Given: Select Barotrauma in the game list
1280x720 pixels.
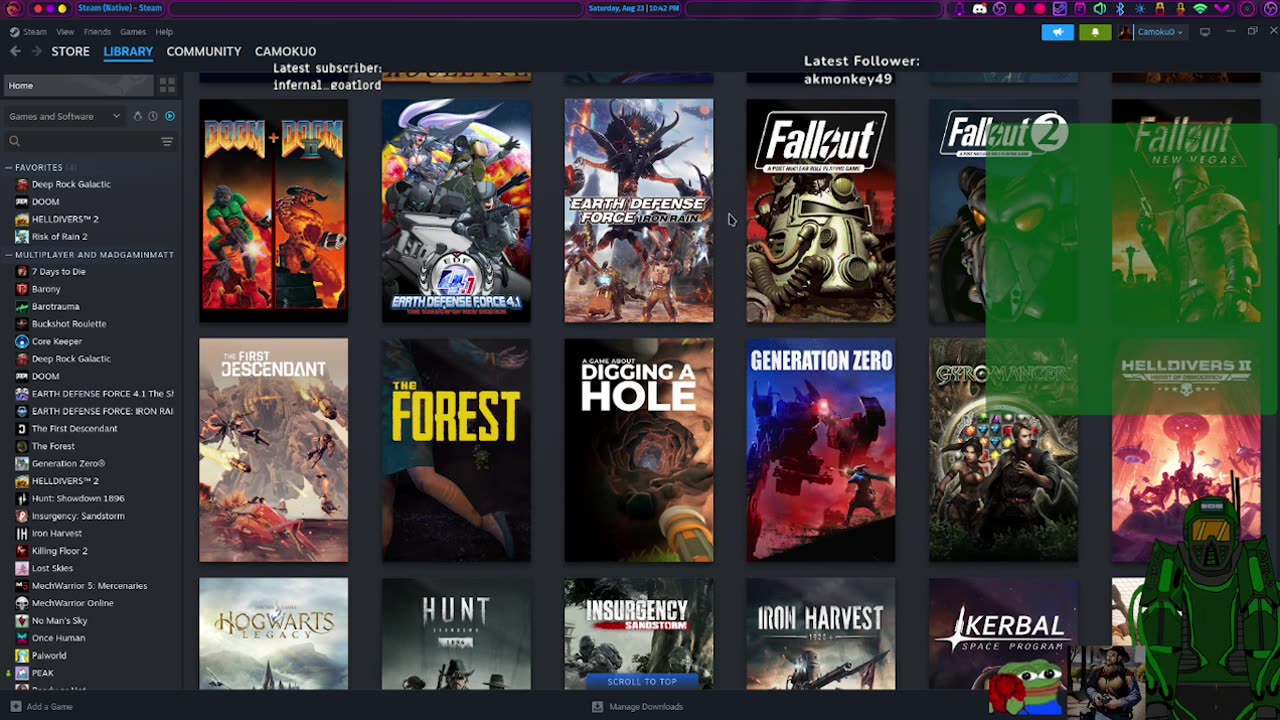Looking at the screenshot, I should pos(55,307).
